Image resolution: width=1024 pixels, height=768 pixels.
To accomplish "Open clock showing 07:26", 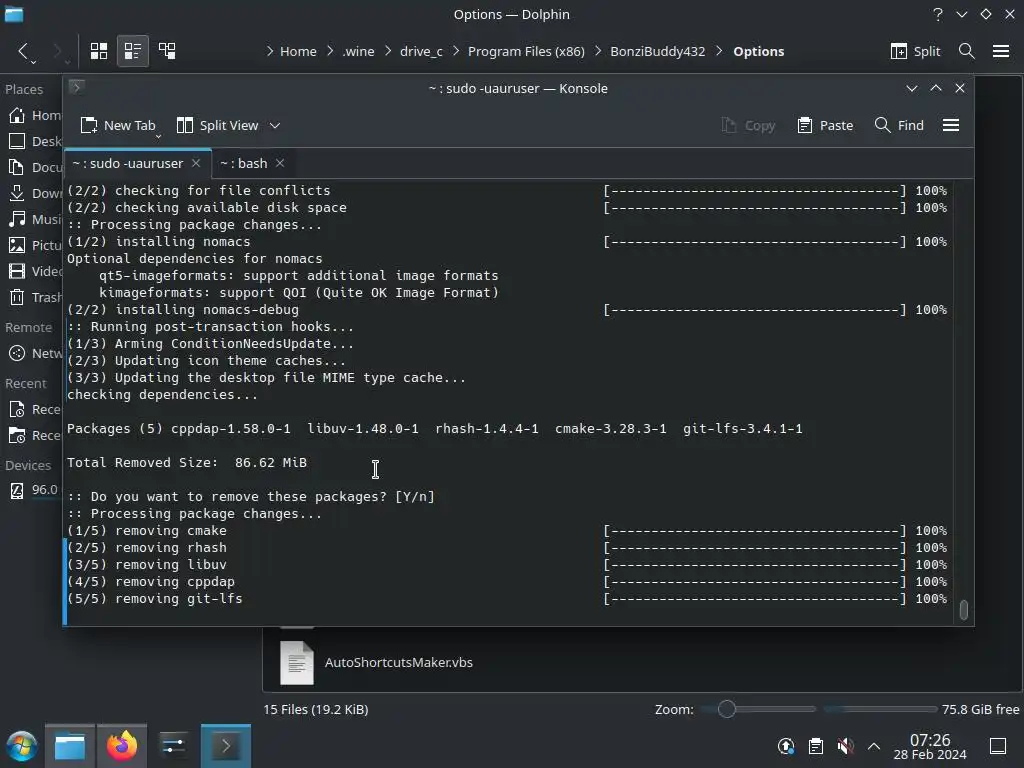I will [x=930, y=746].
